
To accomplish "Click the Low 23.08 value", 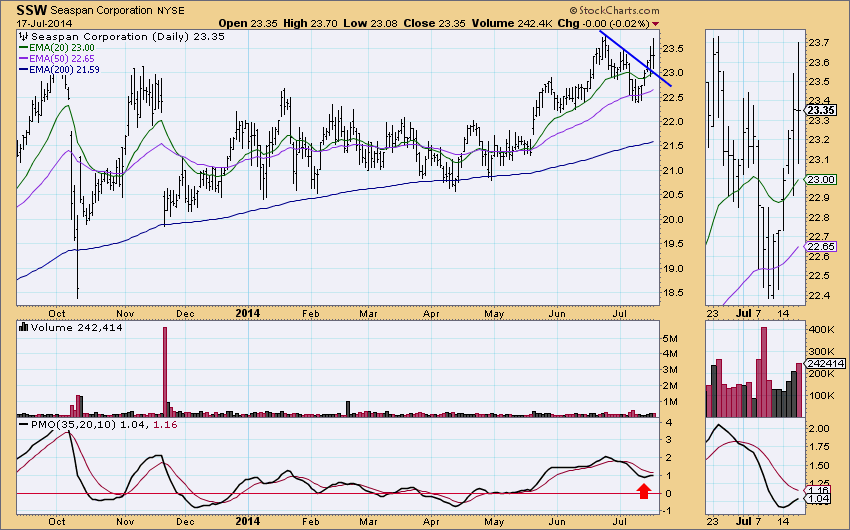I will [370, 23].
